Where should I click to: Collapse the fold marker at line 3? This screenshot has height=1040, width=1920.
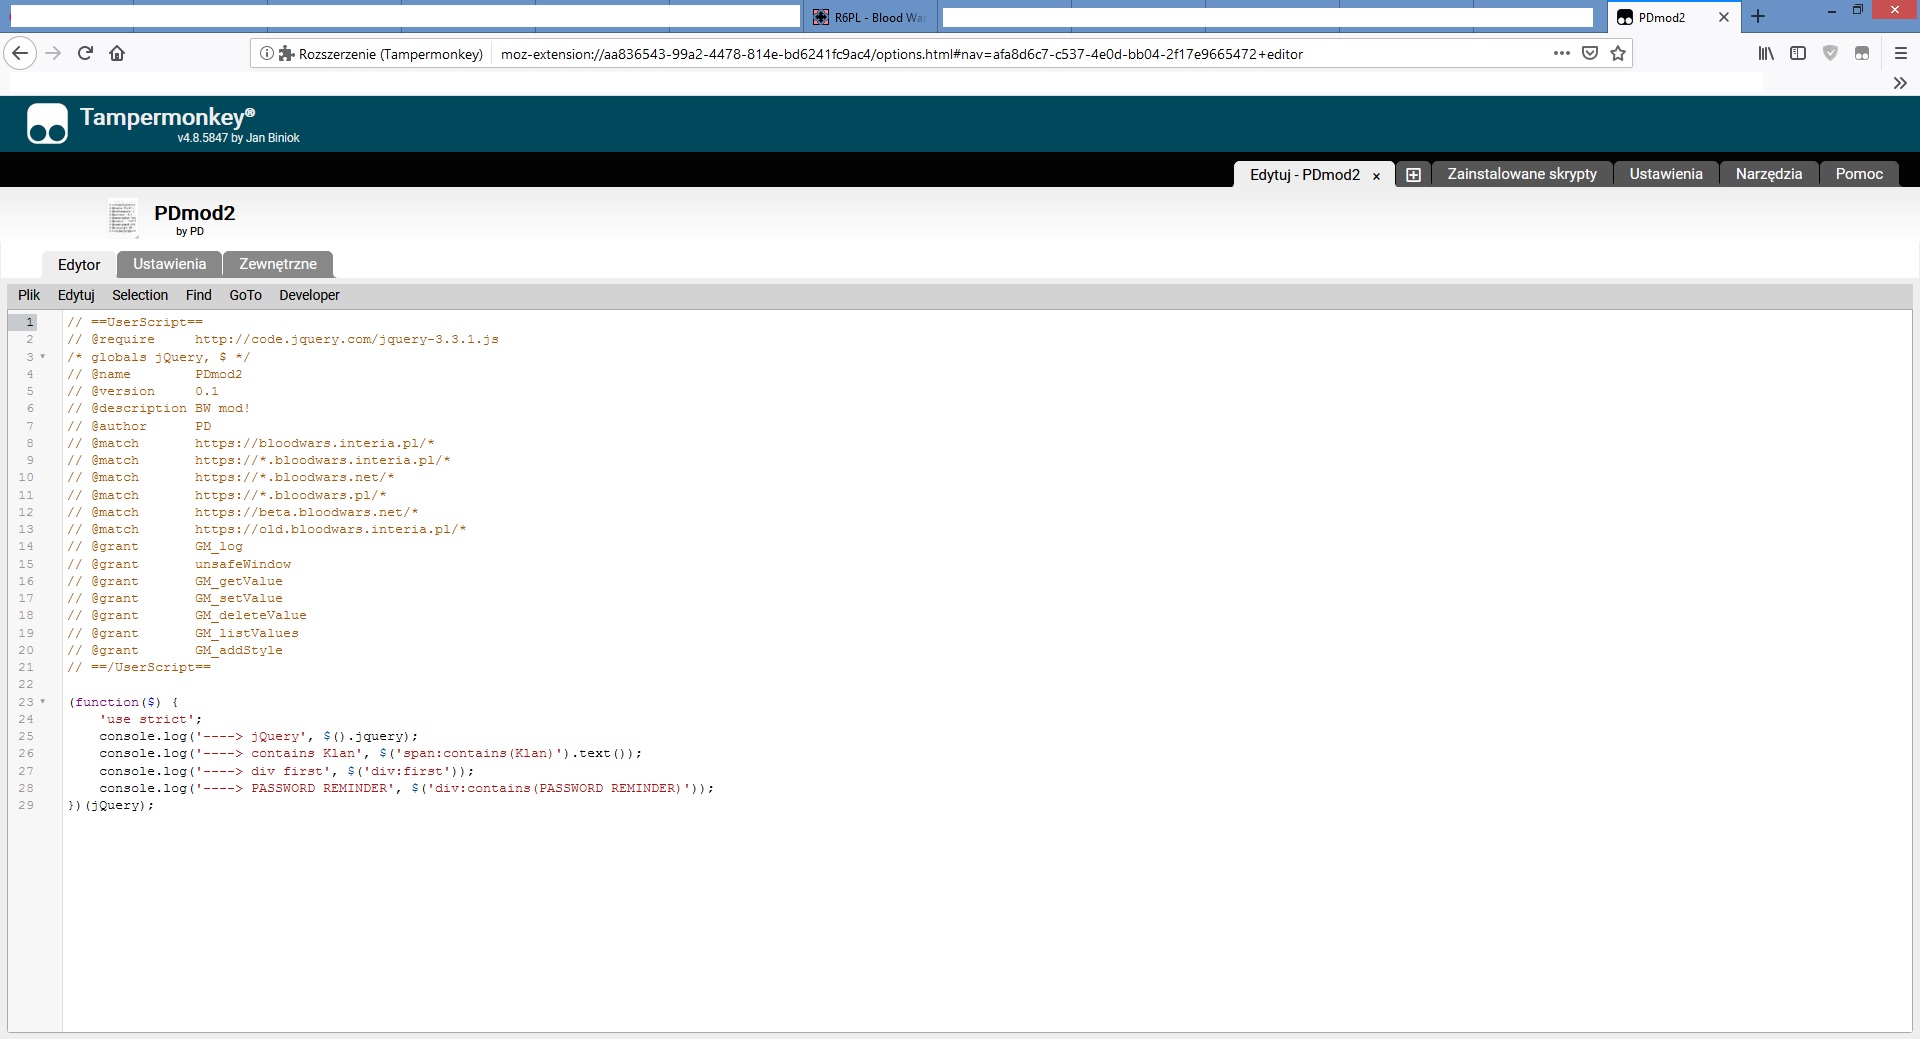42,357
